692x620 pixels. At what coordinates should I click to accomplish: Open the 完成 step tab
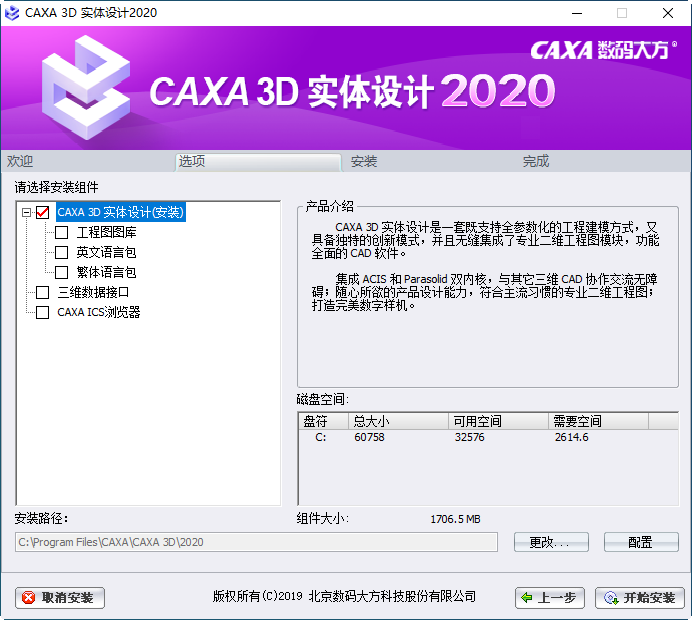click(x=536, y=162)
